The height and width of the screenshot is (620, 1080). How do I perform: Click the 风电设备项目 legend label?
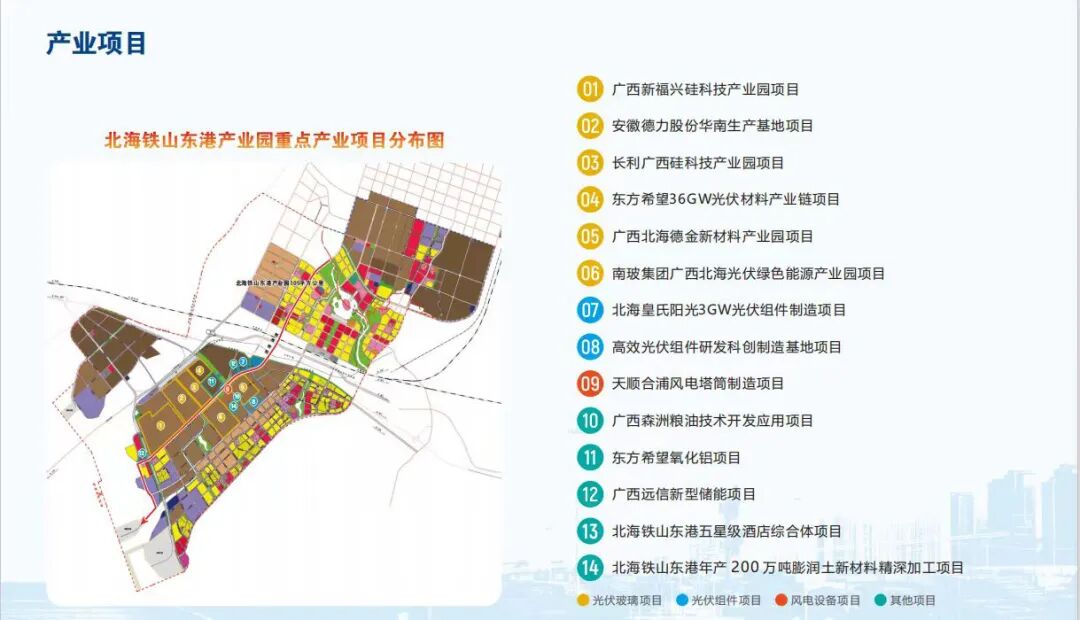[825, 601]
